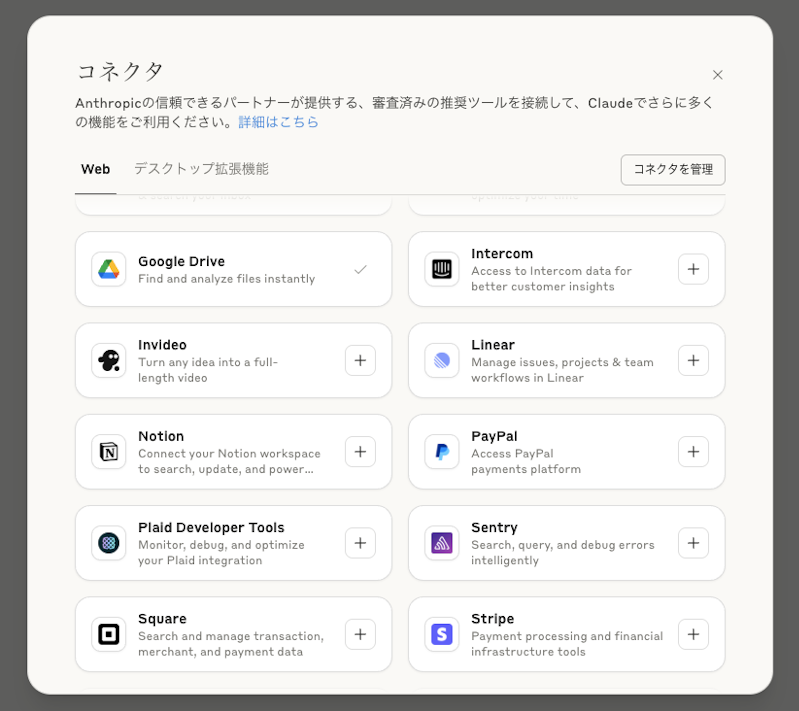Select the Stripe title text
The width and height of the screenshot is (799, 711).
point(492,619)
